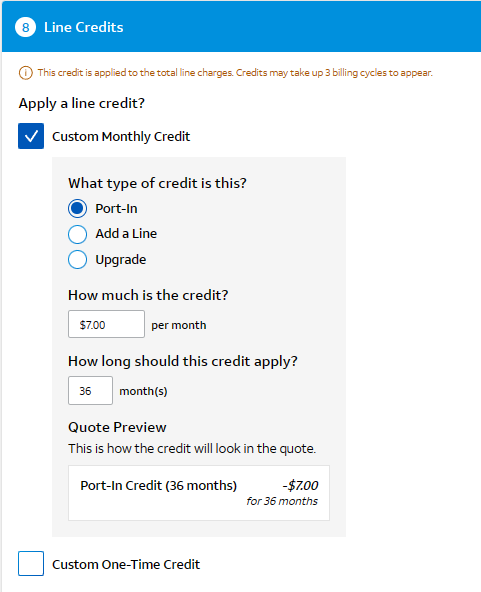Uncheck the Custom Monthly Credit checkbox
Image resolution: width=481 pixels, height=592 pixels.
[x=31, y=136]
